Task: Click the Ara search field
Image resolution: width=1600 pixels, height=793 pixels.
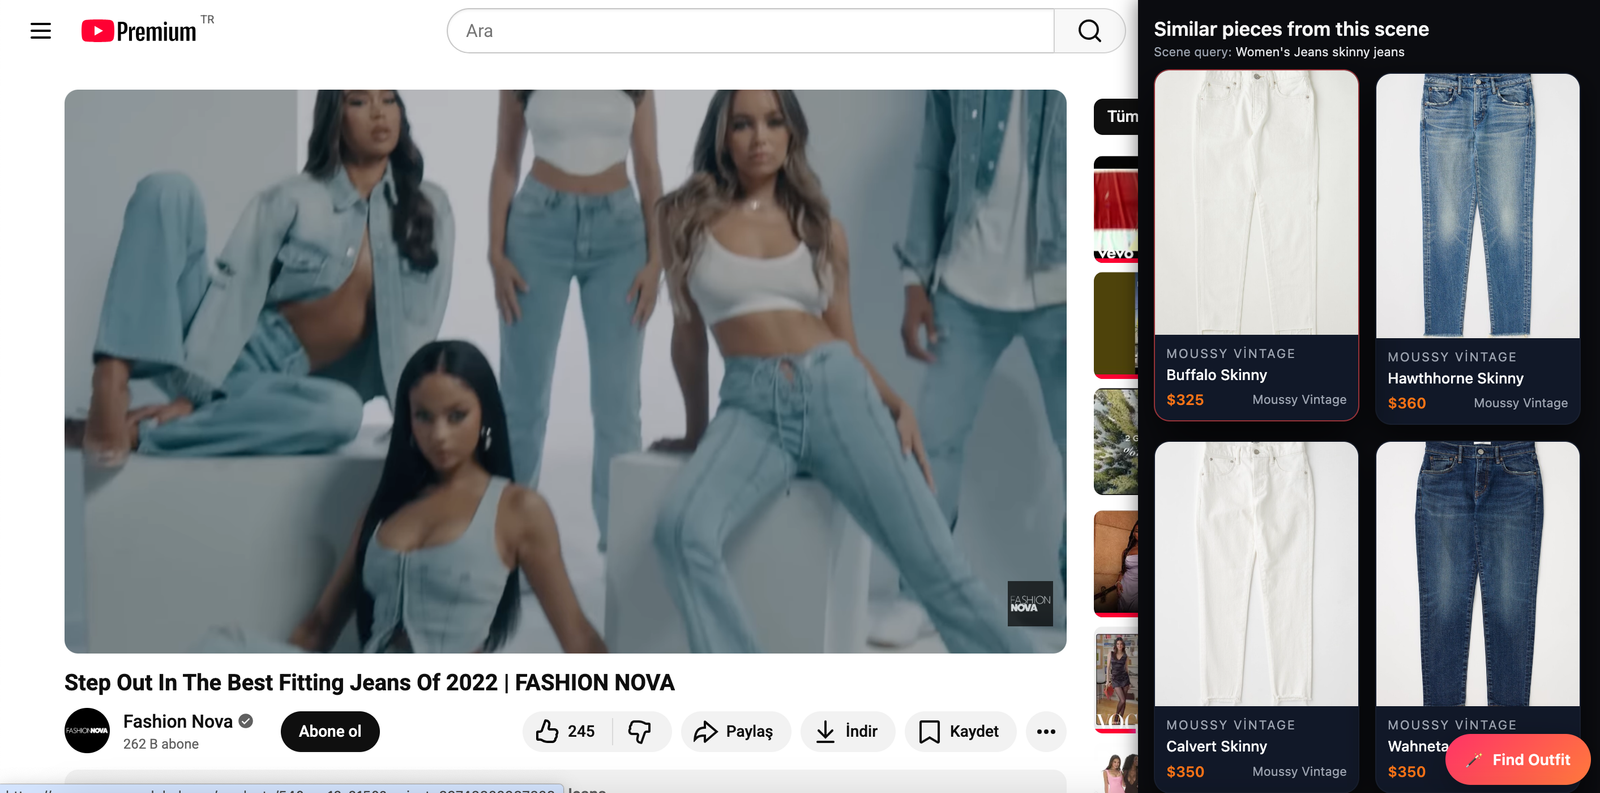Action: [750, 31]
